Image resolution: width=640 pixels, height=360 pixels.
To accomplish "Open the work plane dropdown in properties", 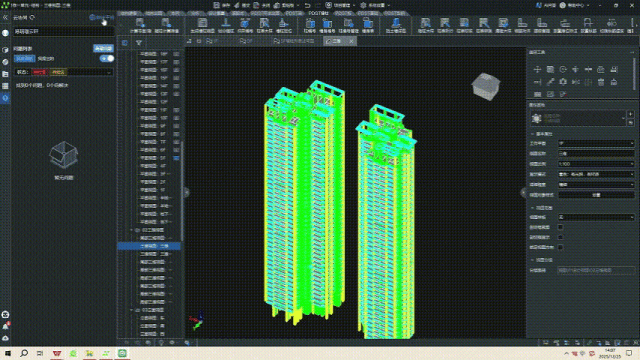I will pos(596,143).
